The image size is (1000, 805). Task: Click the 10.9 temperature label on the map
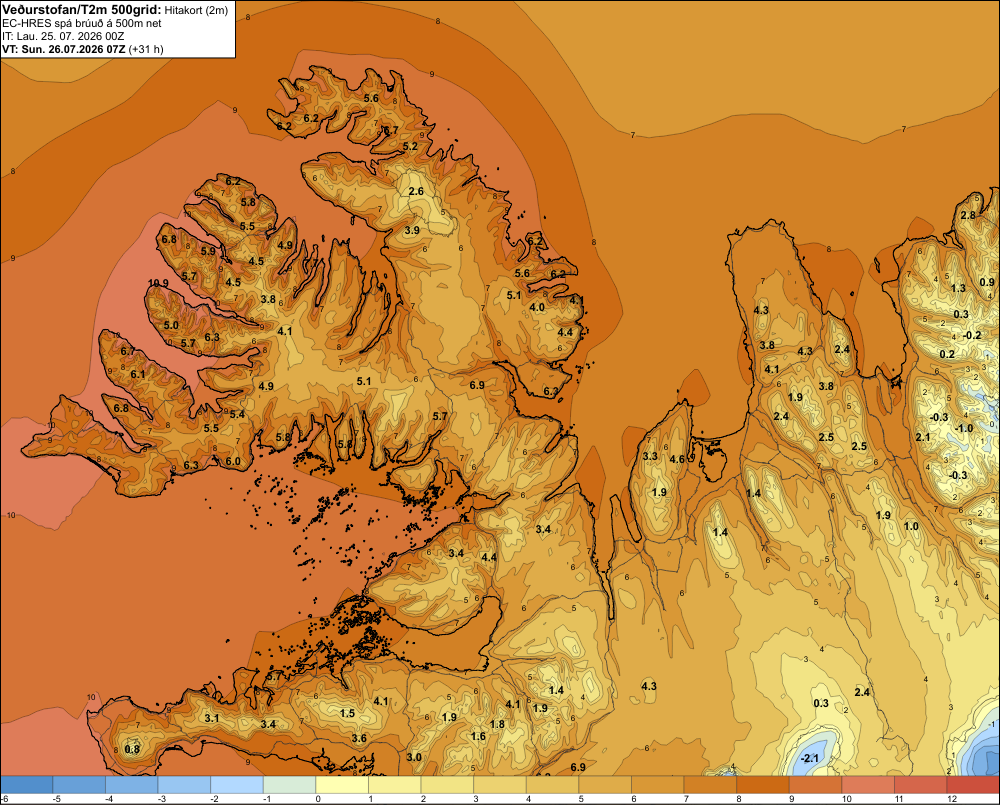[158, 283]
